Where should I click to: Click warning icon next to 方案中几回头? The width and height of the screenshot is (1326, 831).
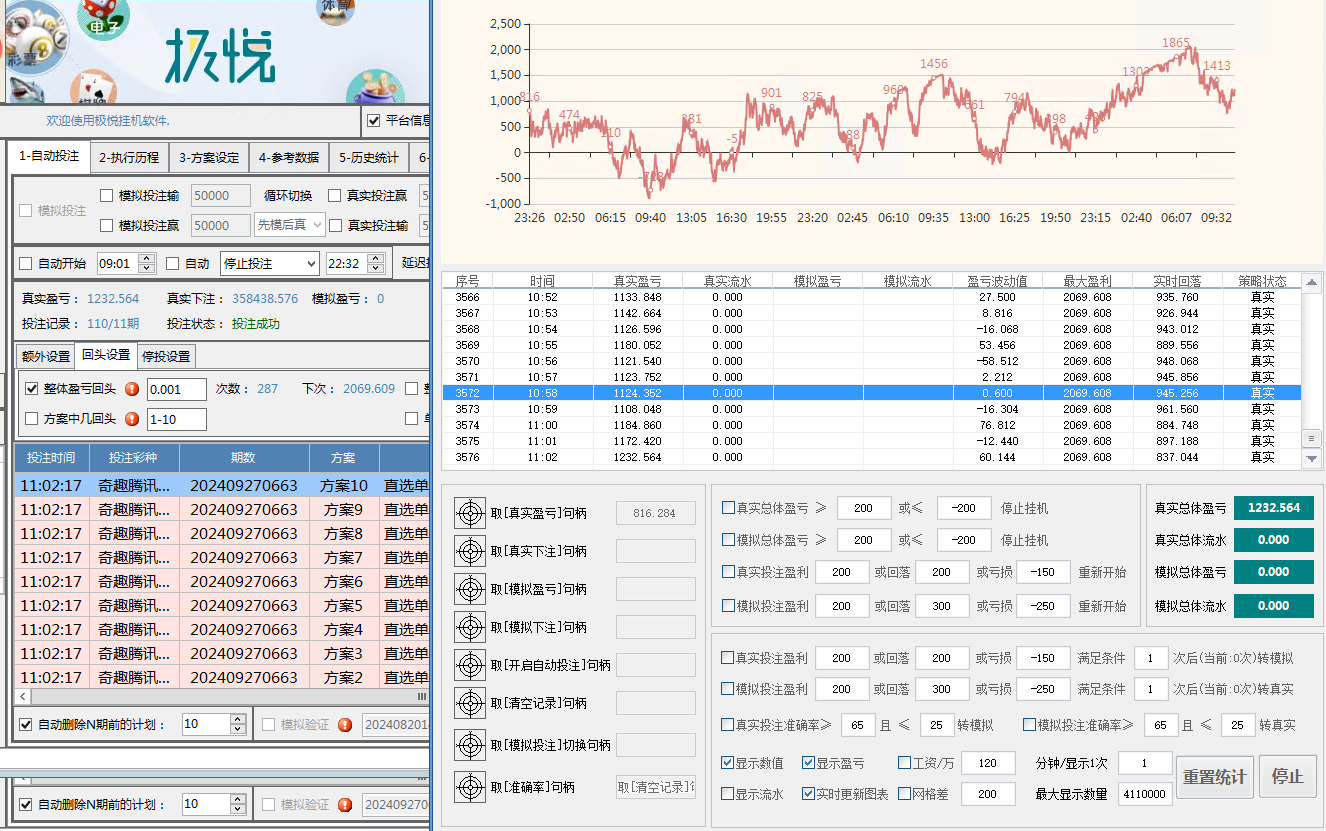coord(132,419)
